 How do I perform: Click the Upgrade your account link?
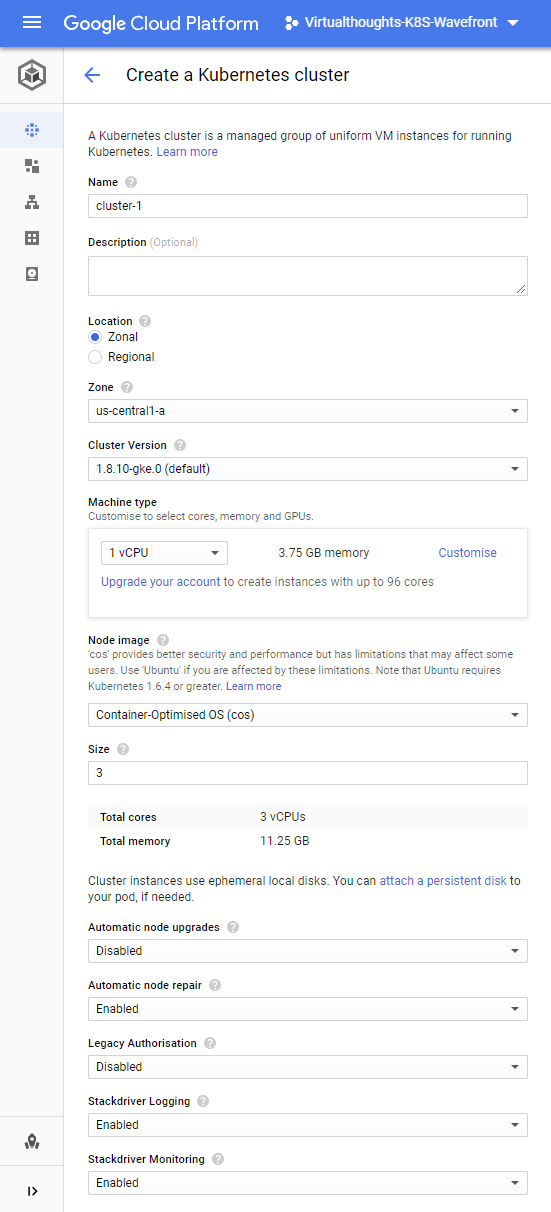[160, 582]
